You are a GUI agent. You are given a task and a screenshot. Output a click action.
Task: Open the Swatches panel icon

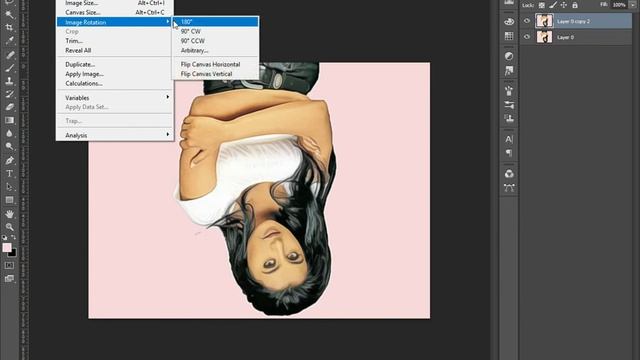[x=509, y=36]
